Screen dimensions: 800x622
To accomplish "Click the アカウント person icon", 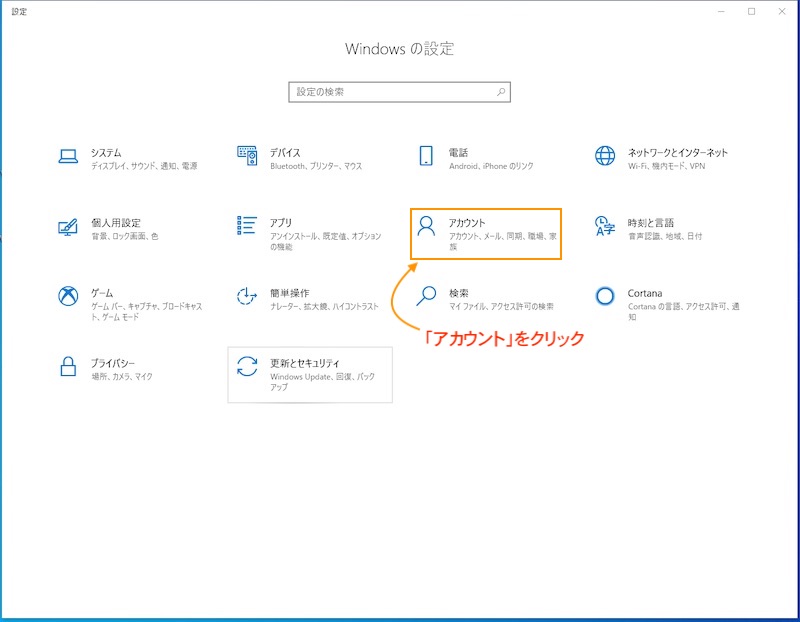I will tap(426, 226).
